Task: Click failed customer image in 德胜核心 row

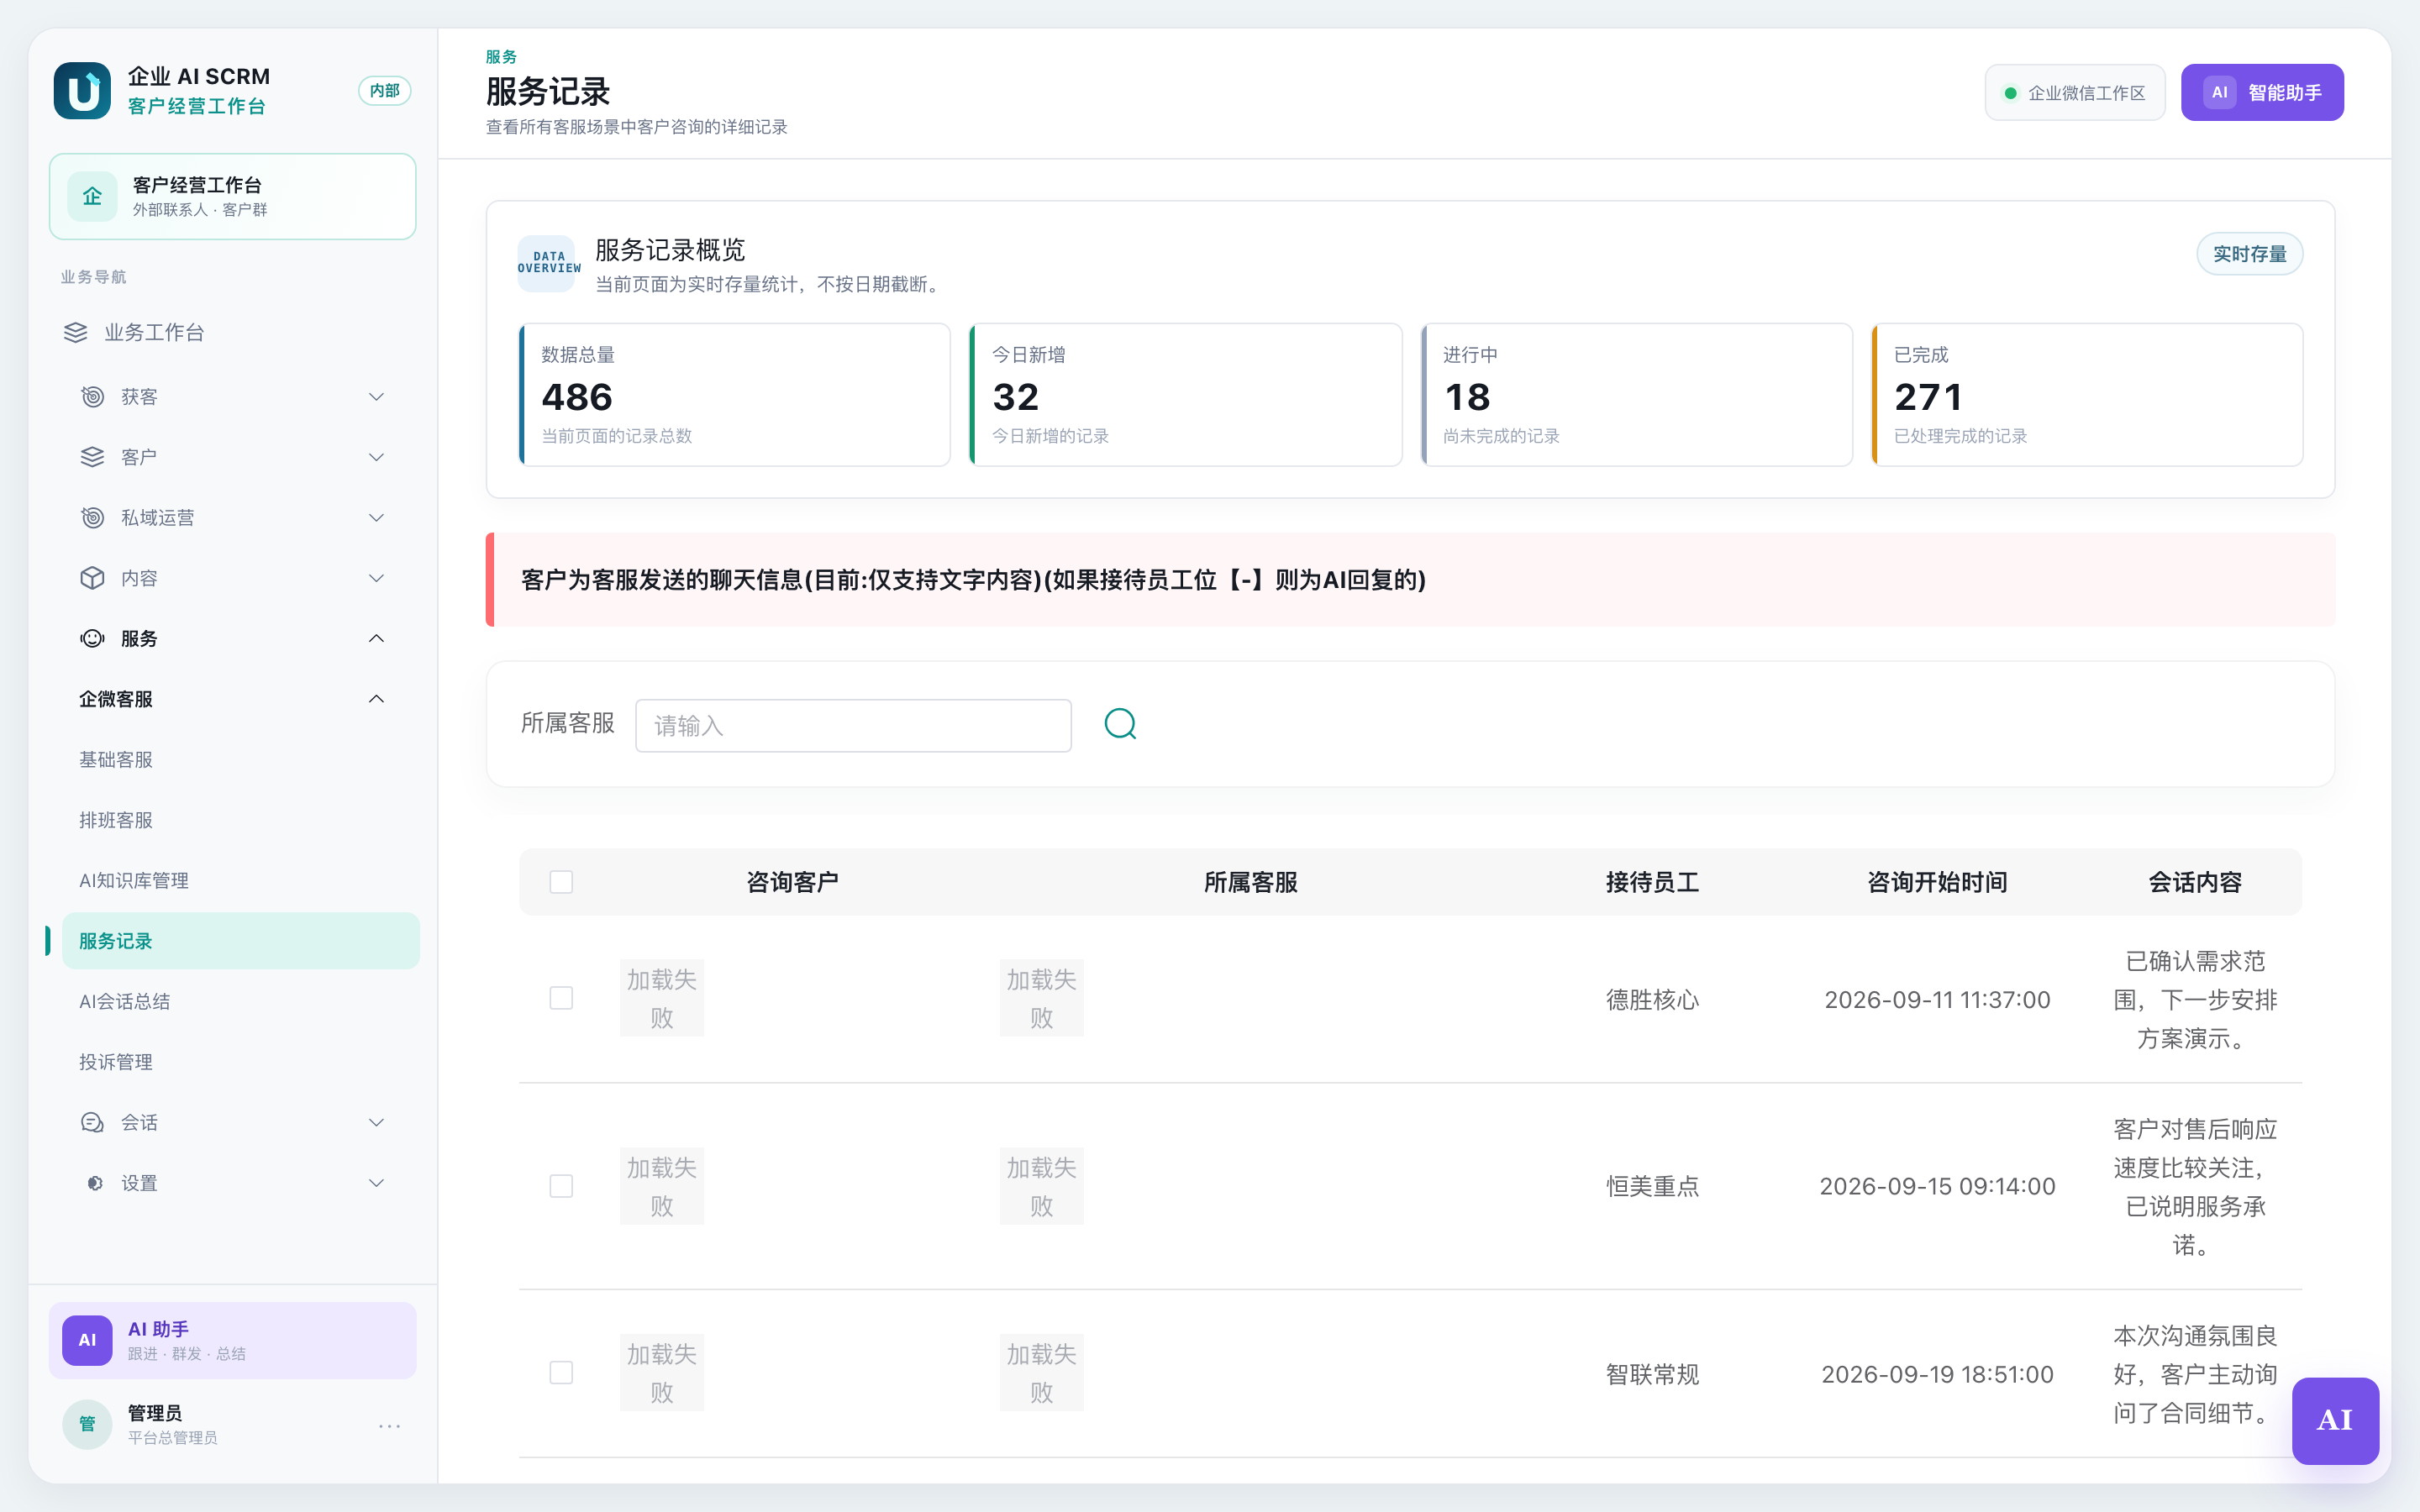Action: 661,998
